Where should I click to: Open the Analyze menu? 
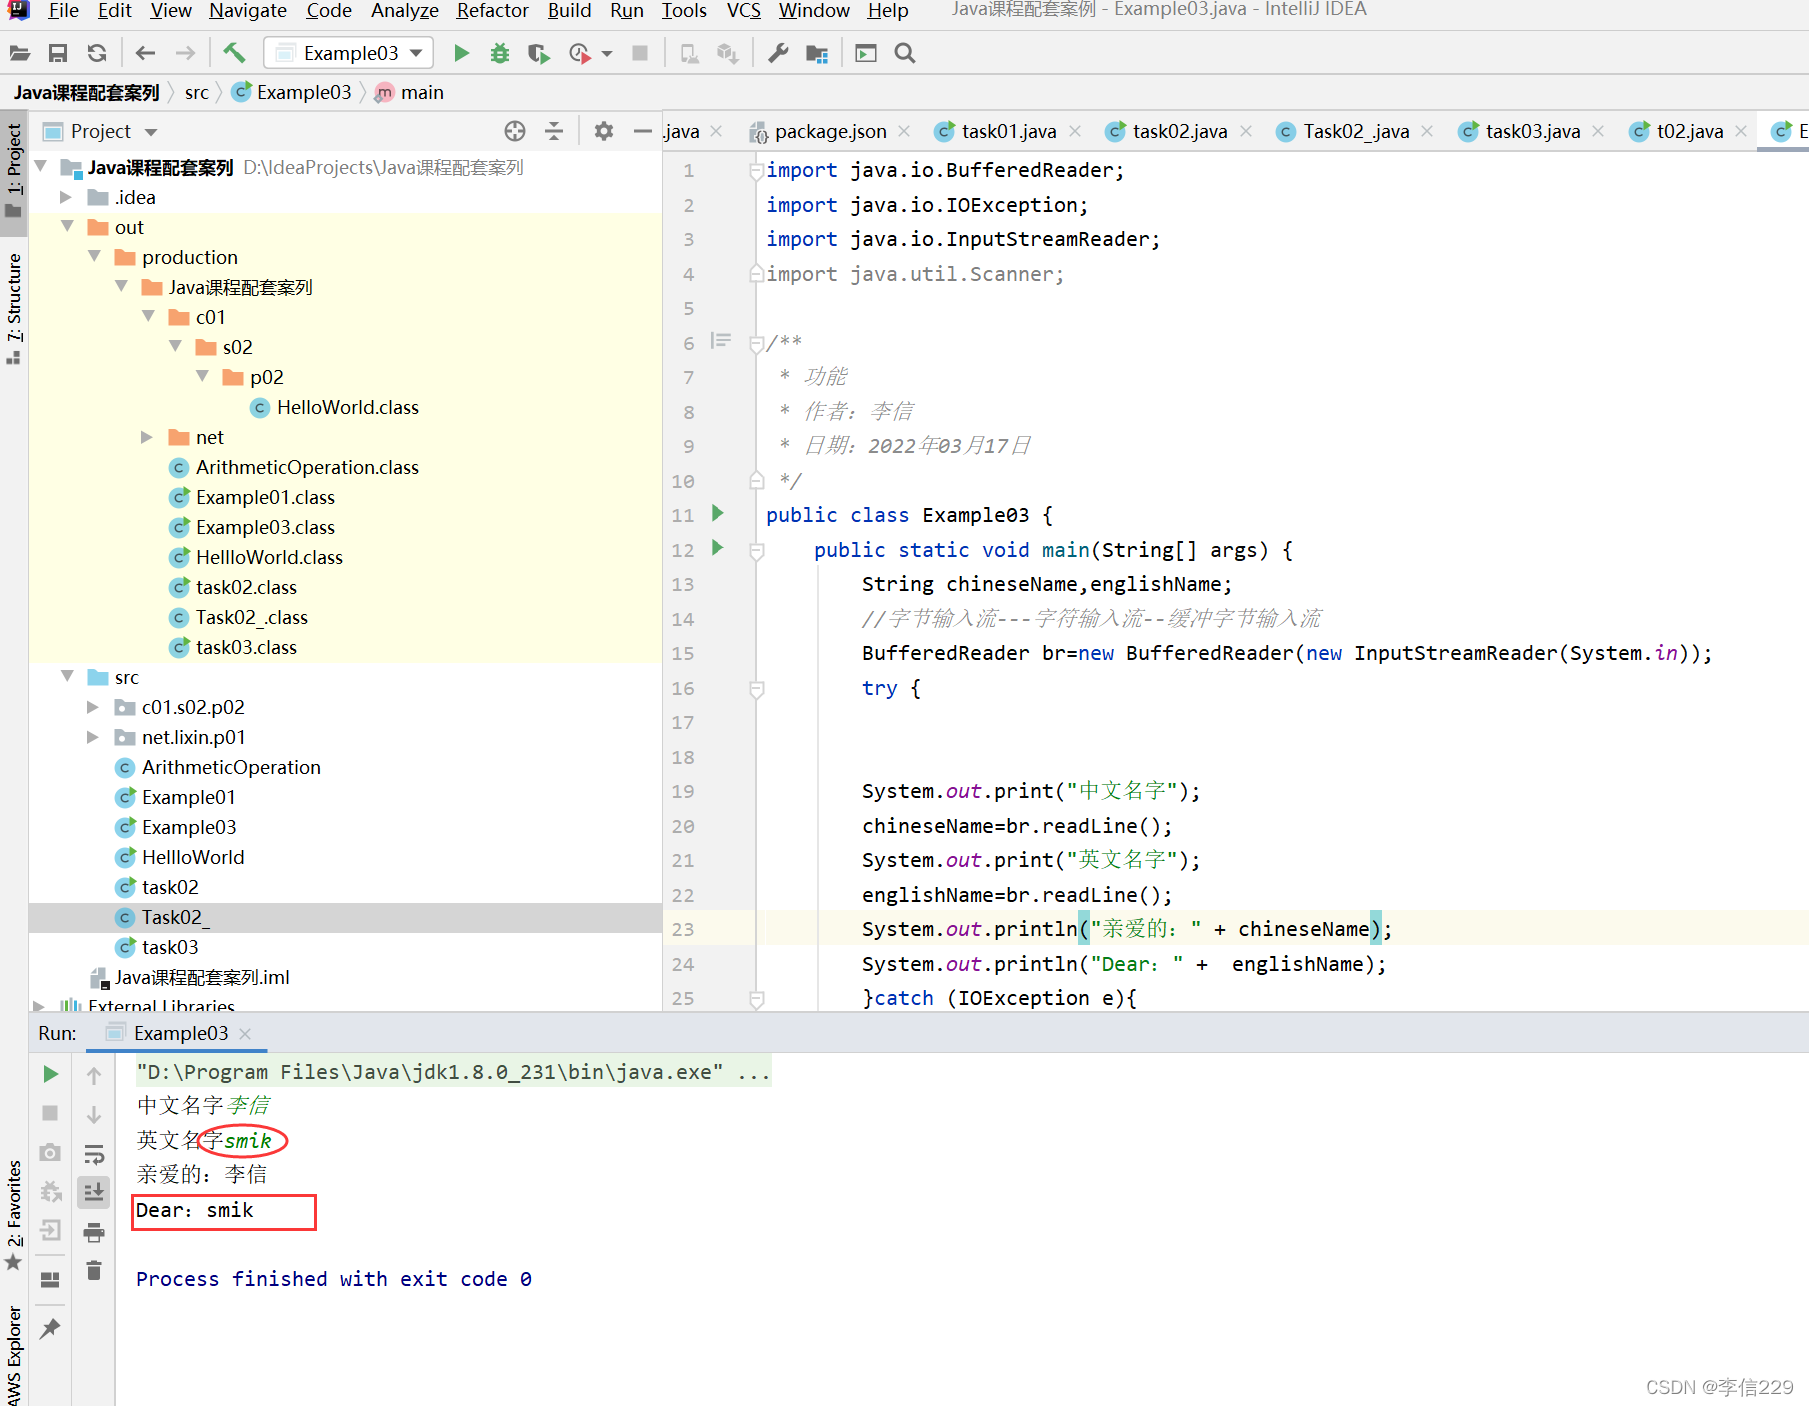coord(404,11)
